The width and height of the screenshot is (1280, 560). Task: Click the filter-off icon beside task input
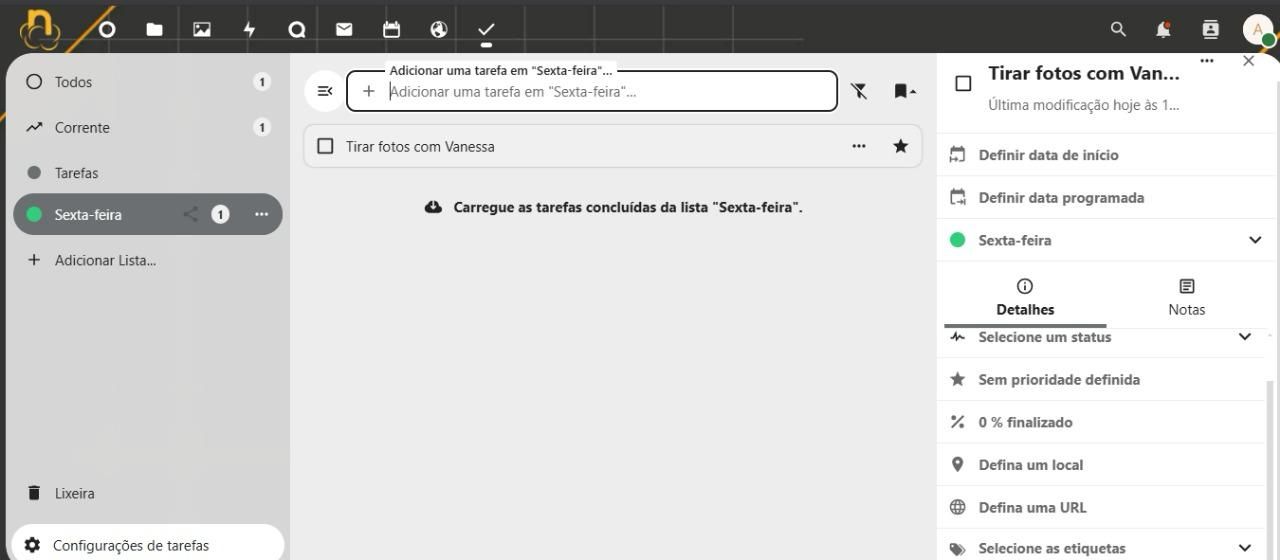859,91
